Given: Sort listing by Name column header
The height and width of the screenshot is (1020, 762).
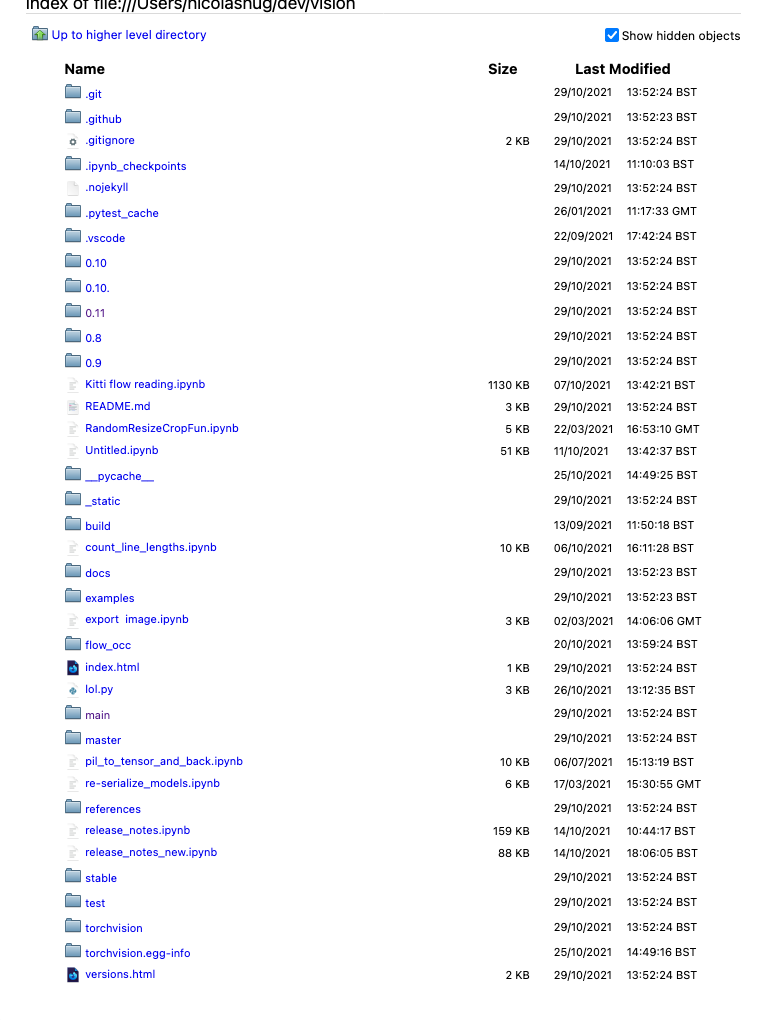Looking at the screenshot, I should 85,69.
